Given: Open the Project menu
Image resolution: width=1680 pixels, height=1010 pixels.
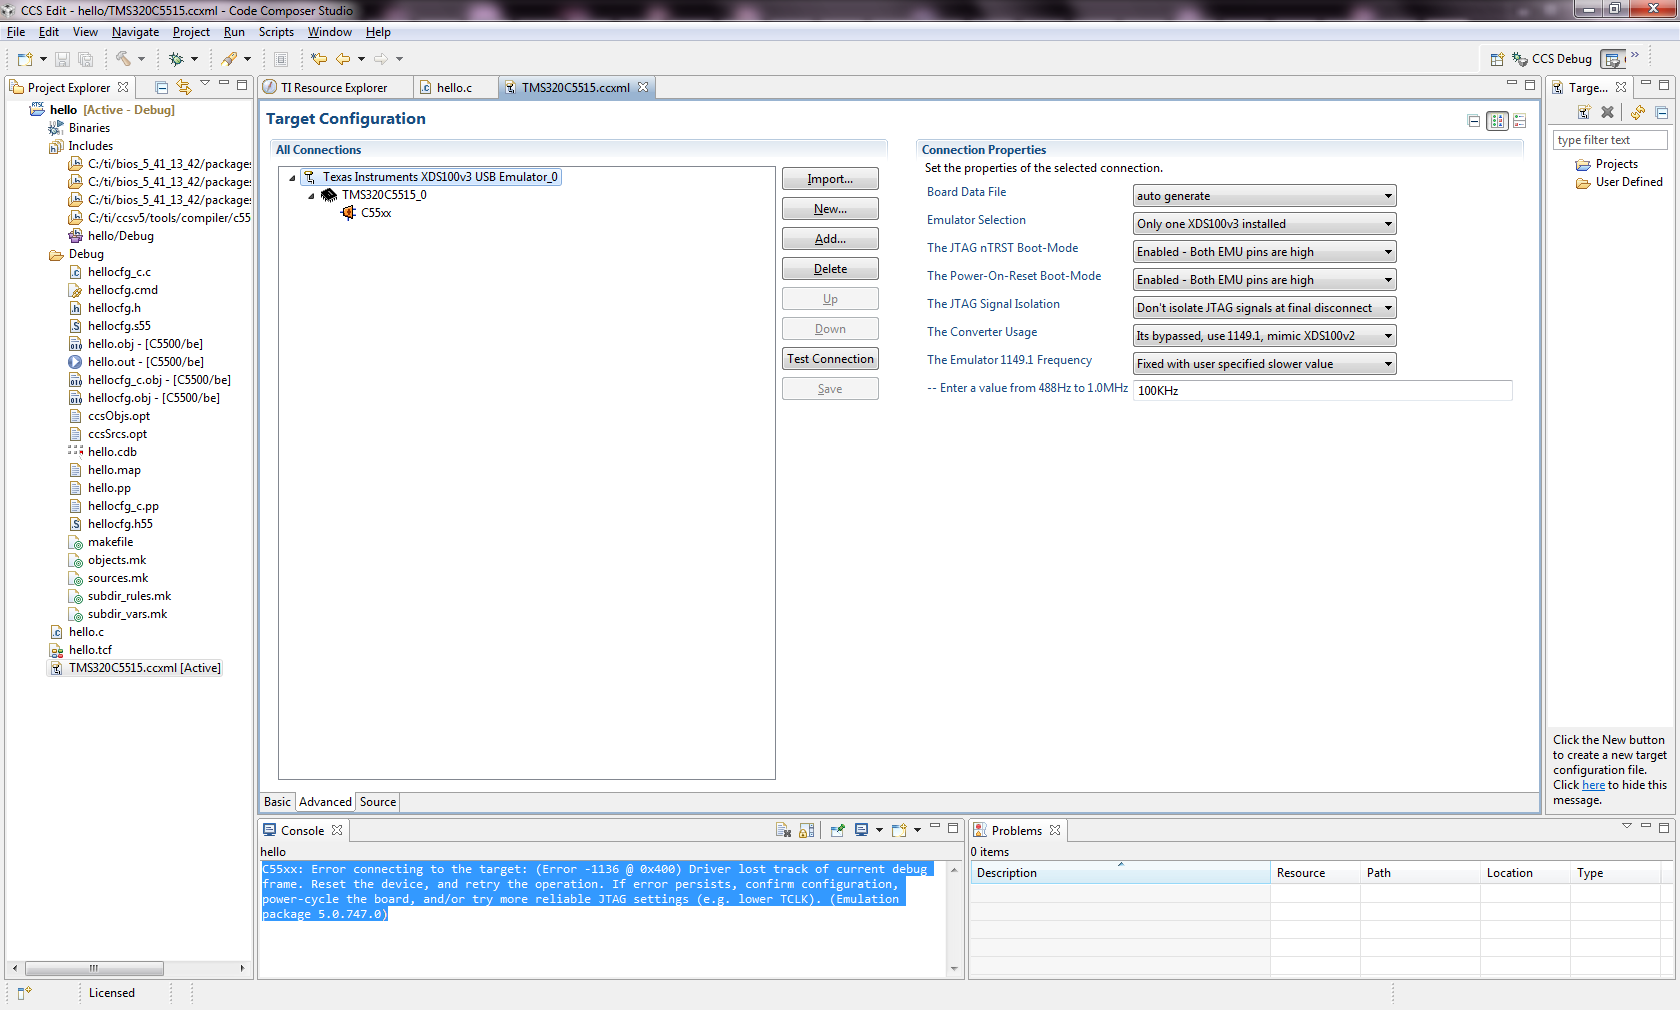Looking at the screenshot, I should [191, 32].
